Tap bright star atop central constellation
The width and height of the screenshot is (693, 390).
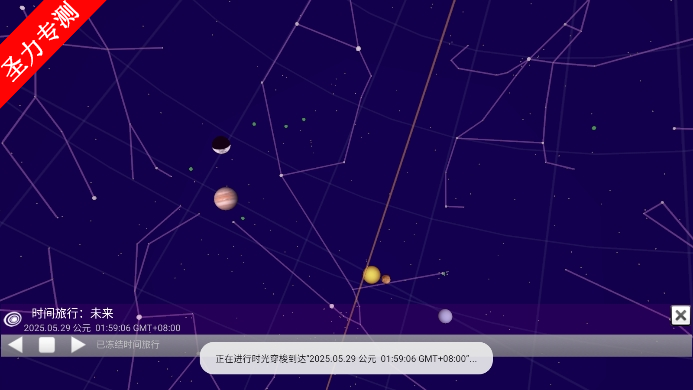(358, 48)
